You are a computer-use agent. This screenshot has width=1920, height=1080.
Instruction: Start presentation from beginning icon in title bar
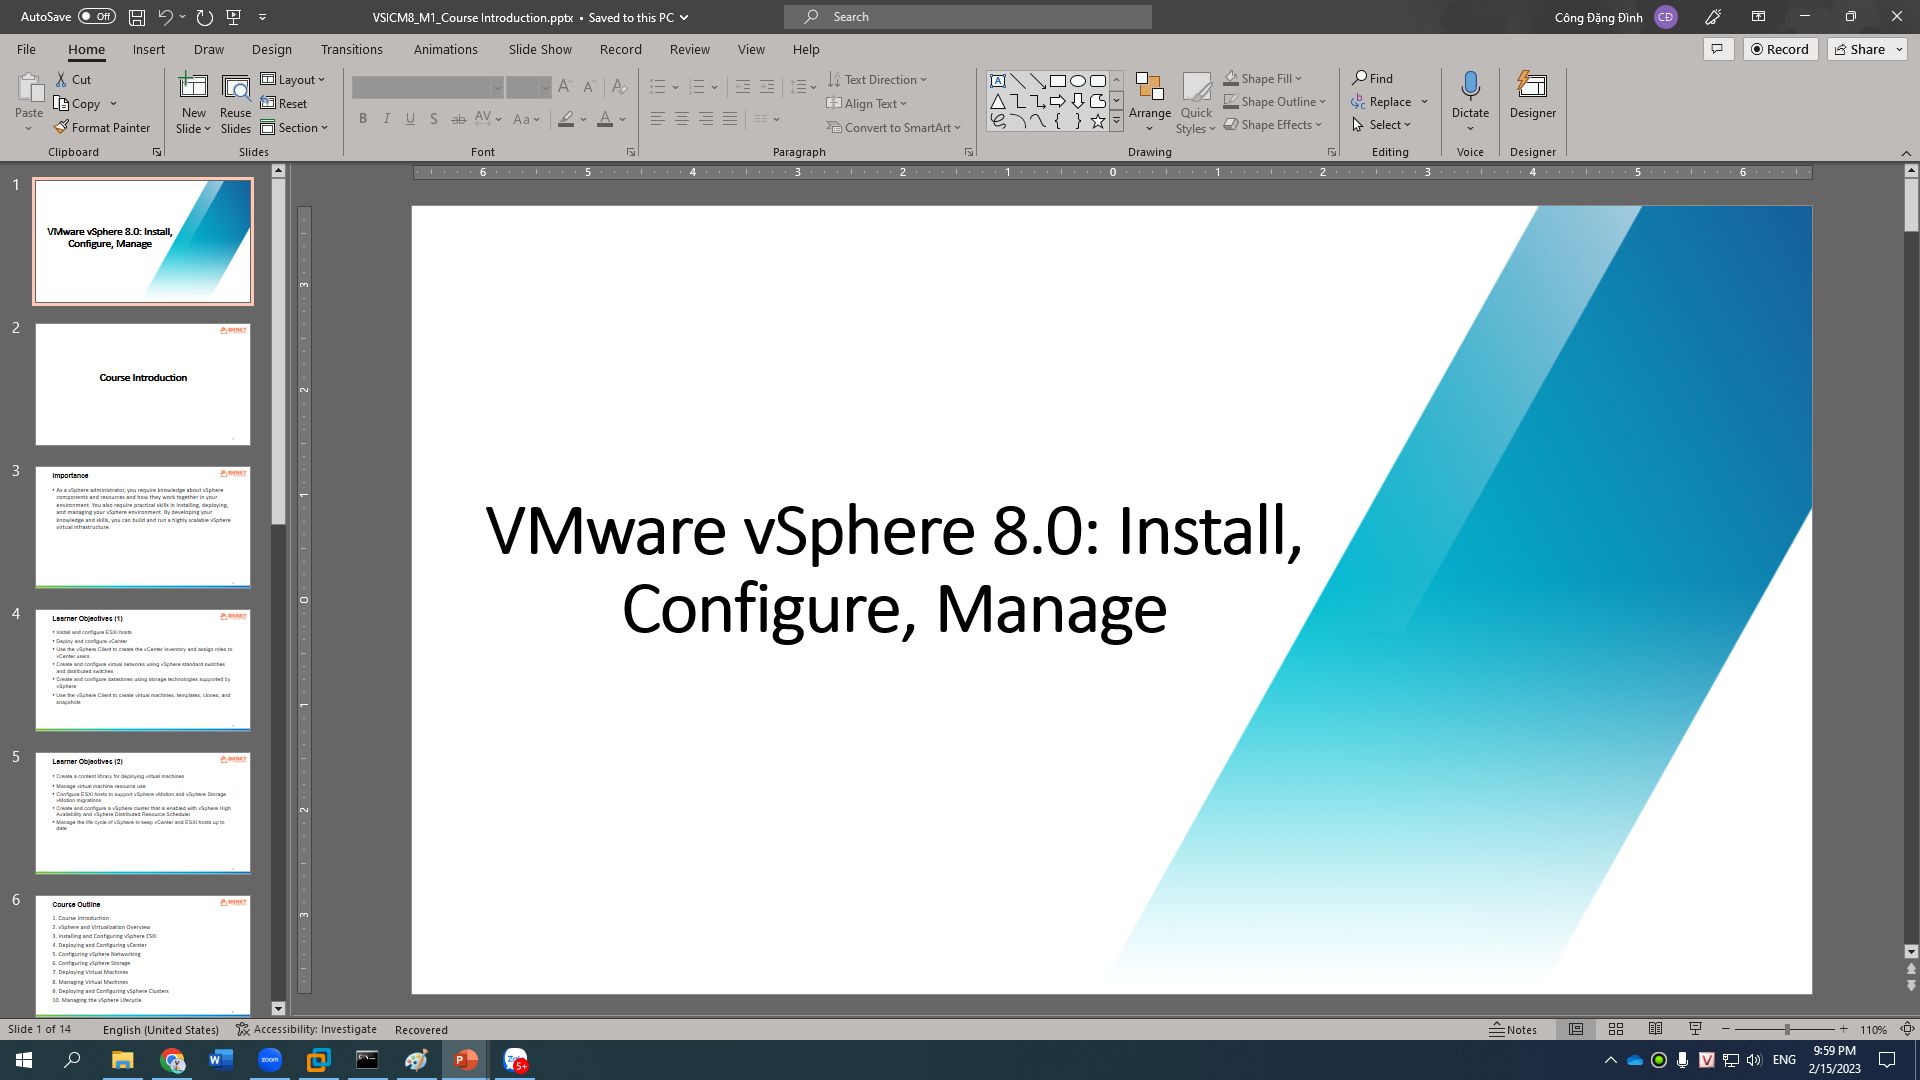[x=234, y=17]
